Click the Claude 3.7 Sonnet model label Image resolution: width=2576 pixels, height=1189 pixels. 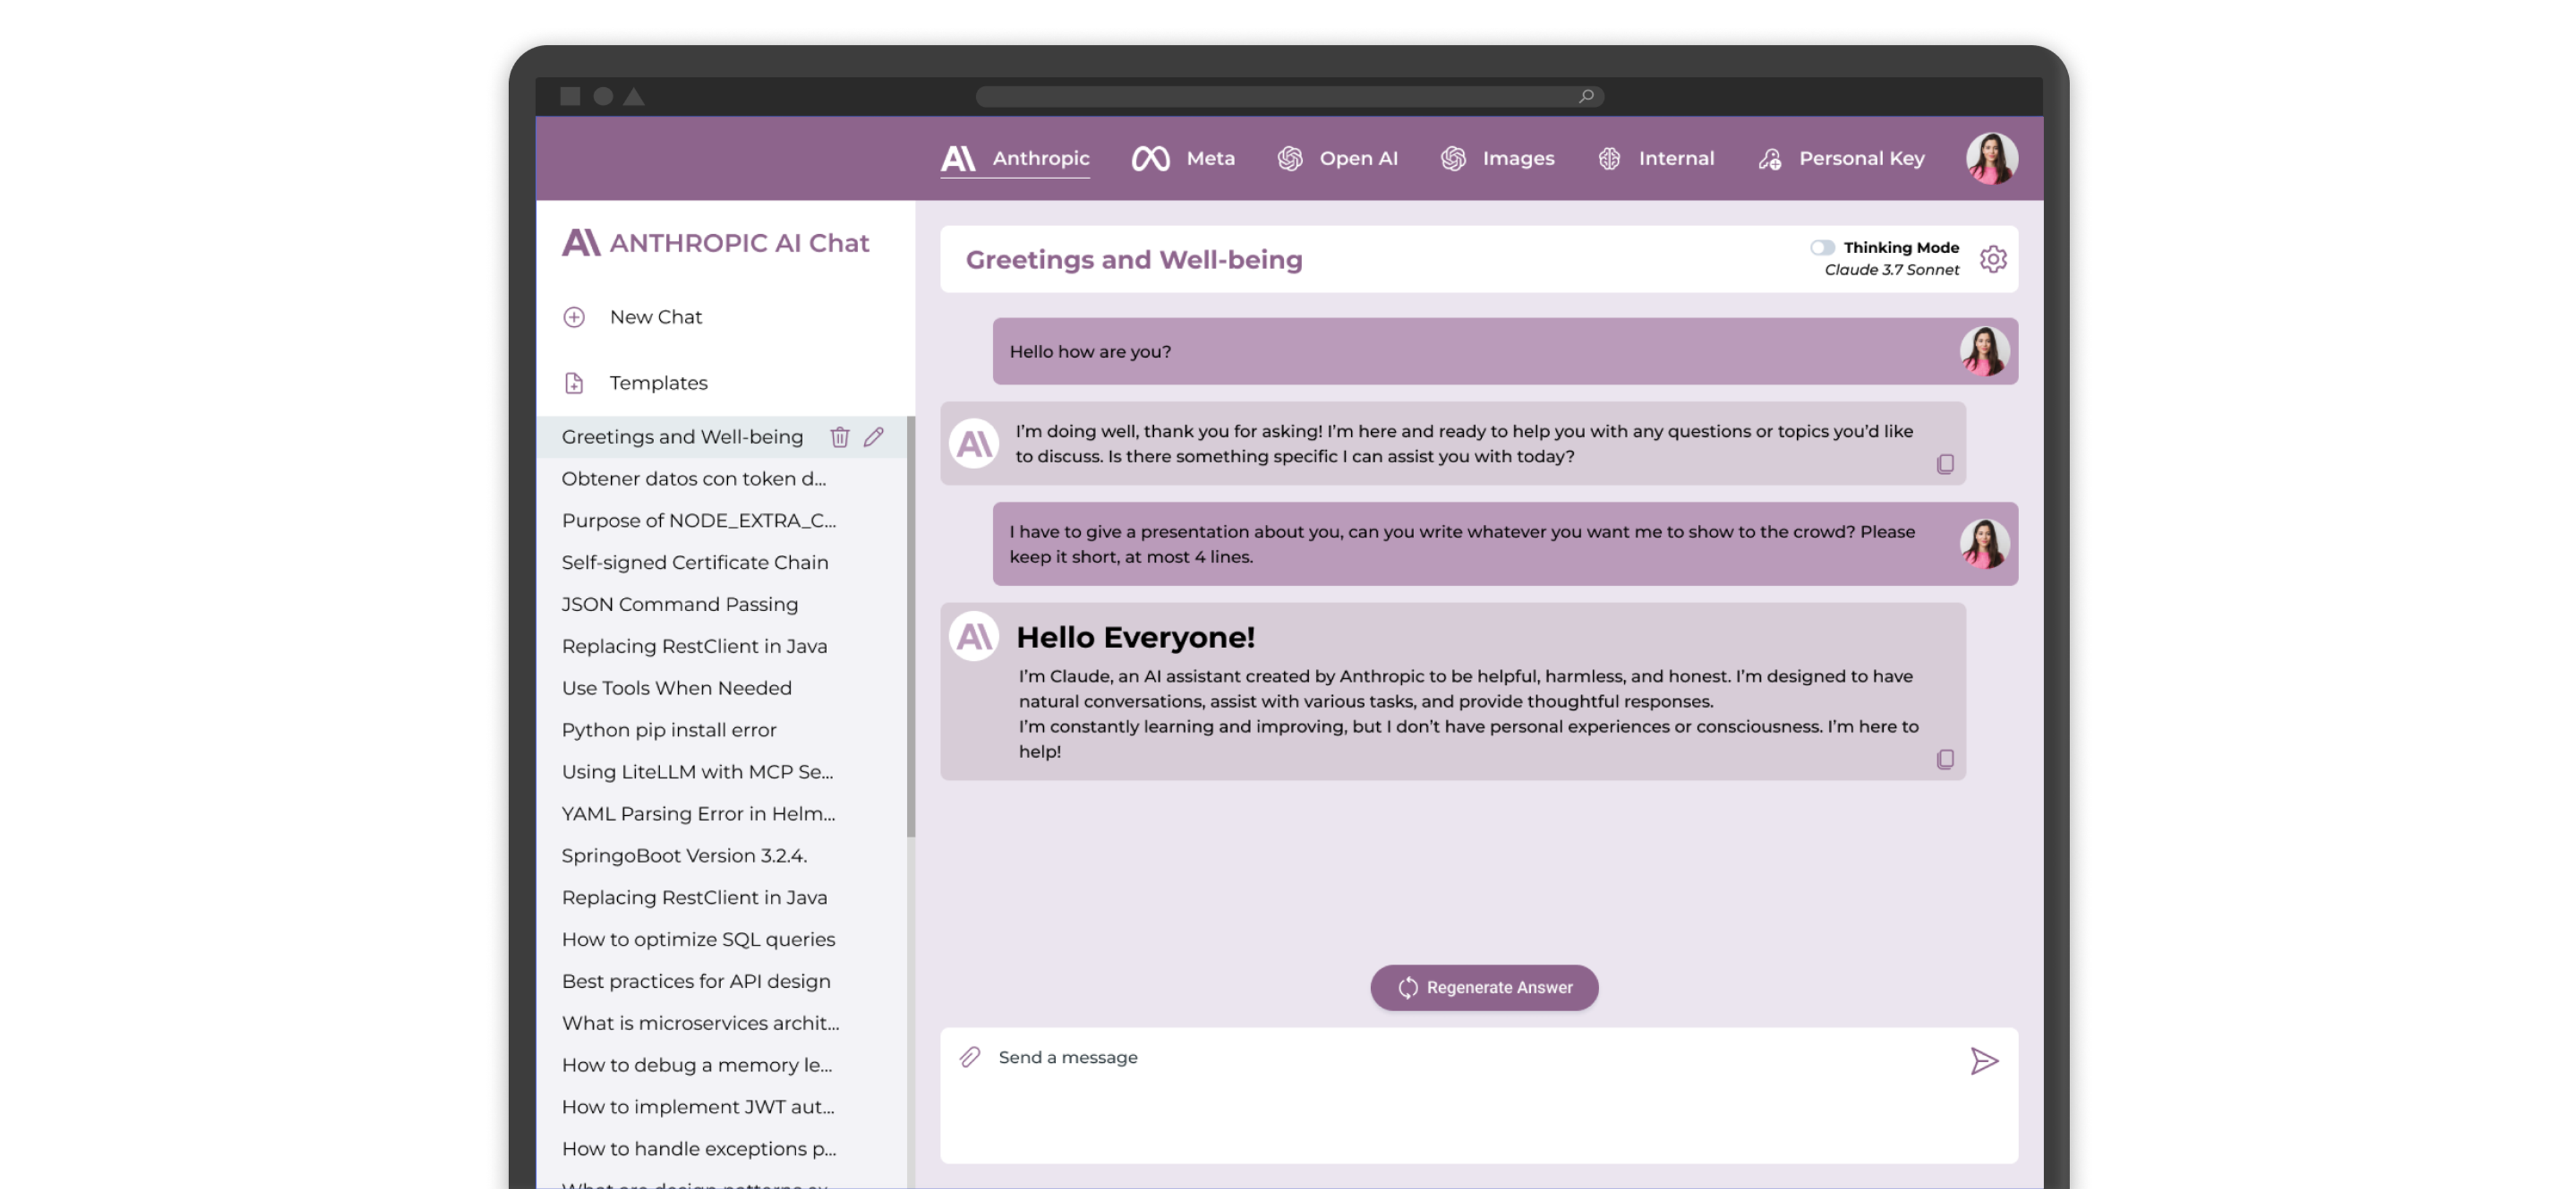point(1891,270)
